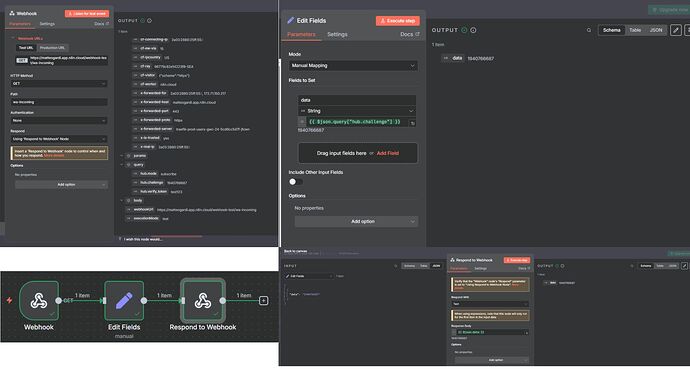Click the info icon beside Respond to Webhook OUTPUT title
The width and height of the screenshot is (690, 388).
tap(562, 266)
